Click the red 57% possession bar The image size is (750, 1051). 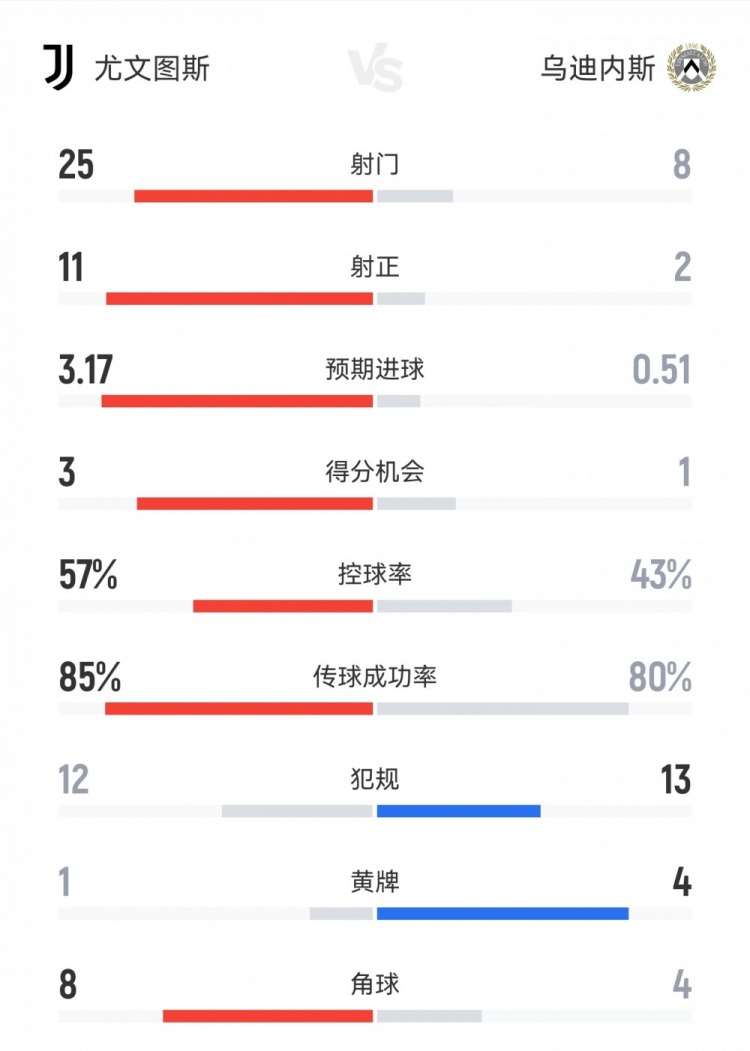[283, 606]
